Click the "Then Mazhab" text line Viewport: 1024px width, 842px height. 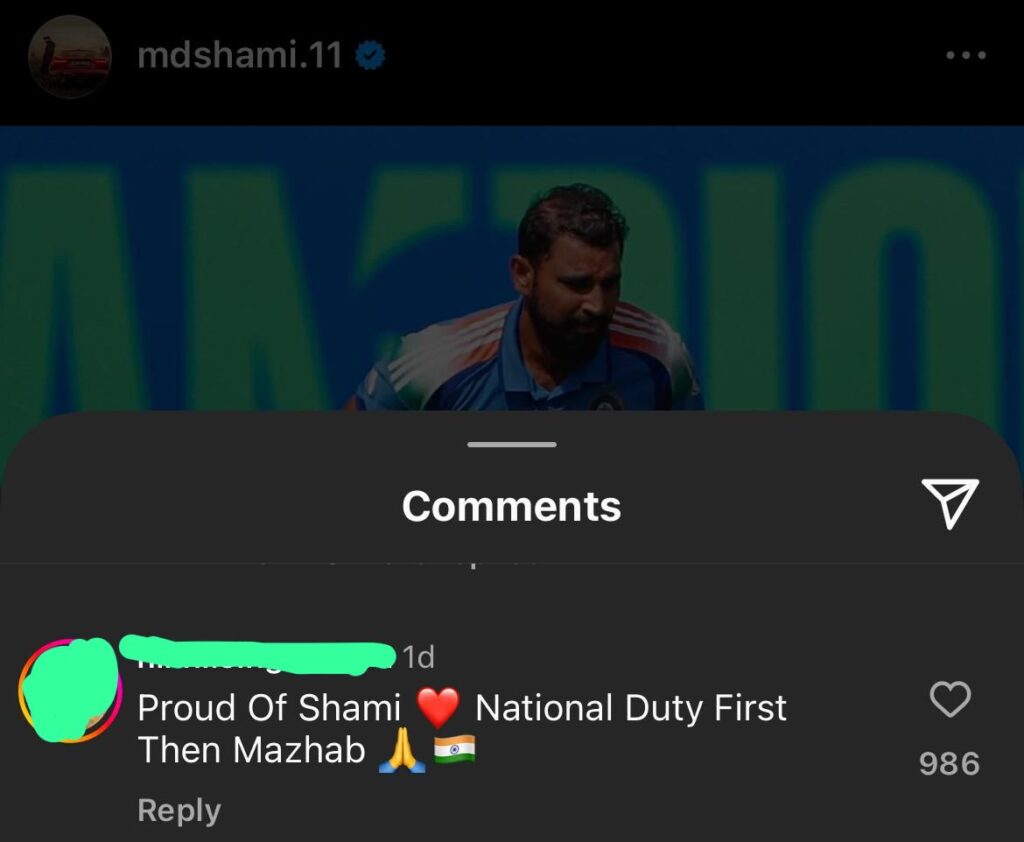pyautogui.click(x=251, y=750)
